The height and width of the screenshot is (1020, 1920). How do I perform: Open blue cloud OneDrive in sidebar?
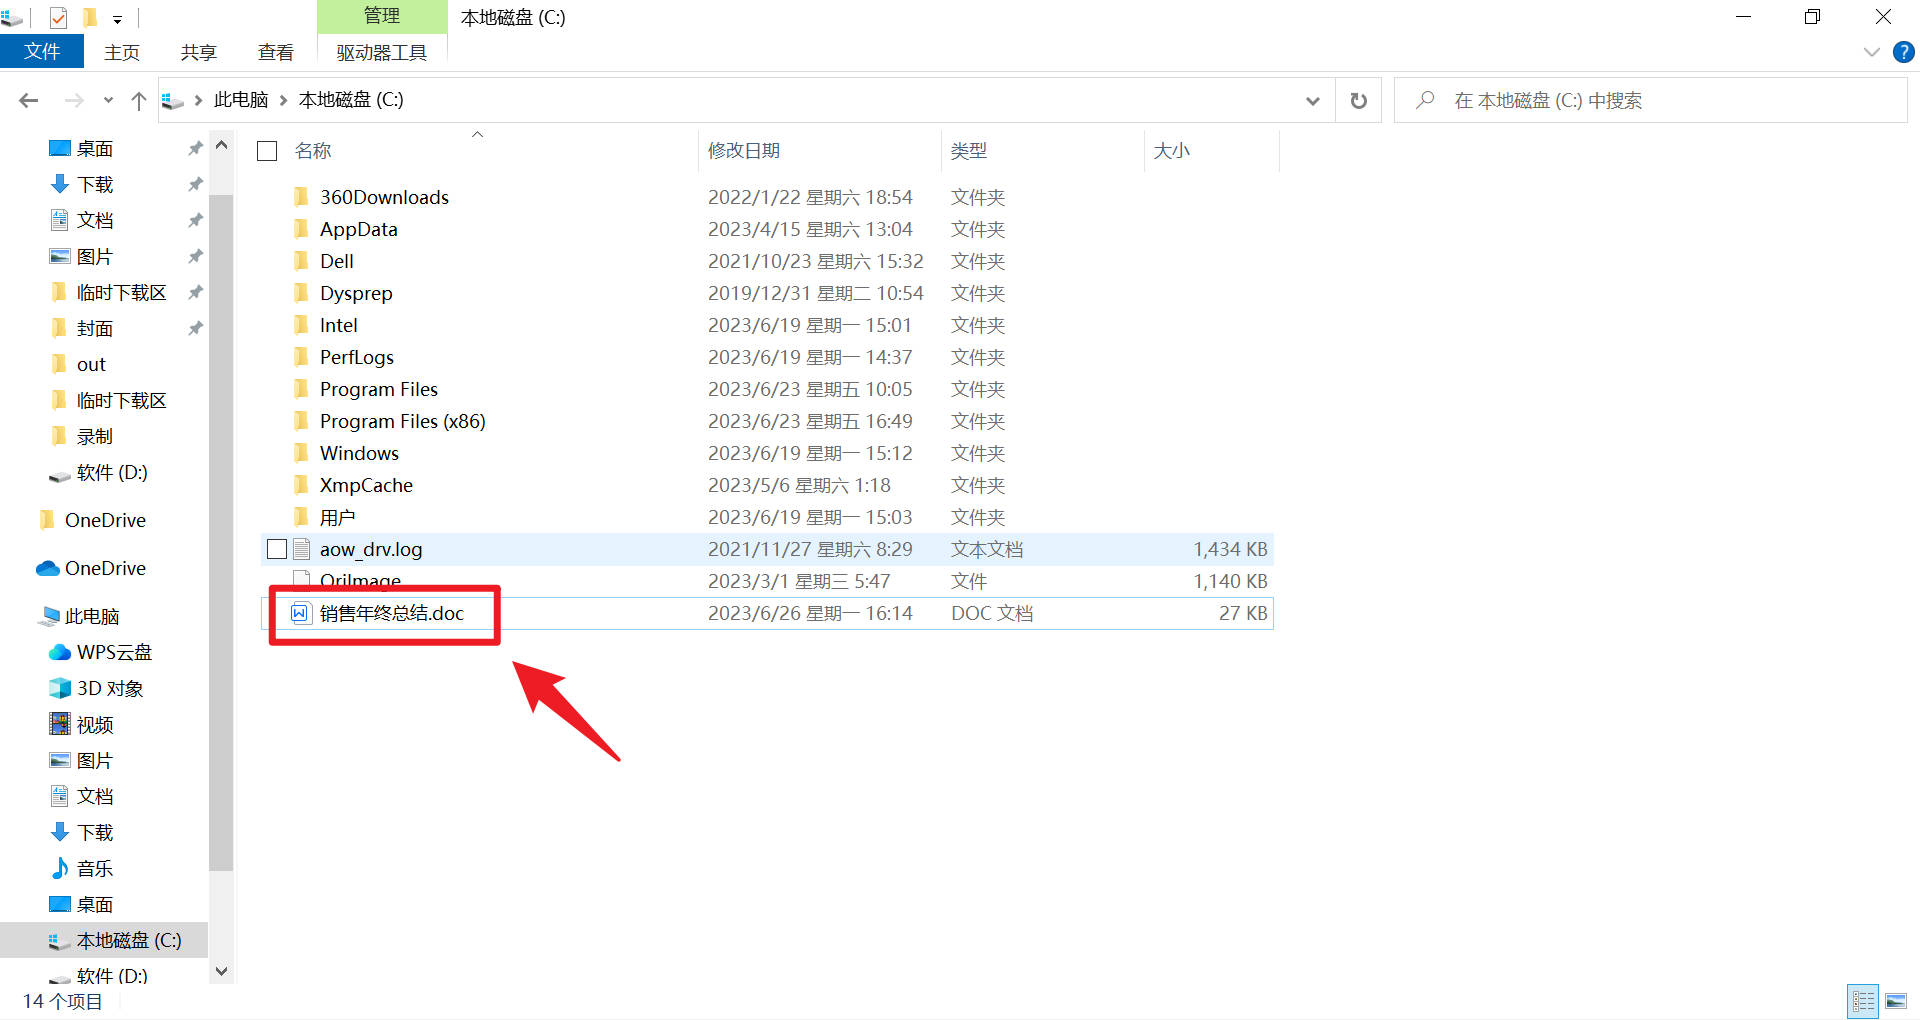point(91,568)
